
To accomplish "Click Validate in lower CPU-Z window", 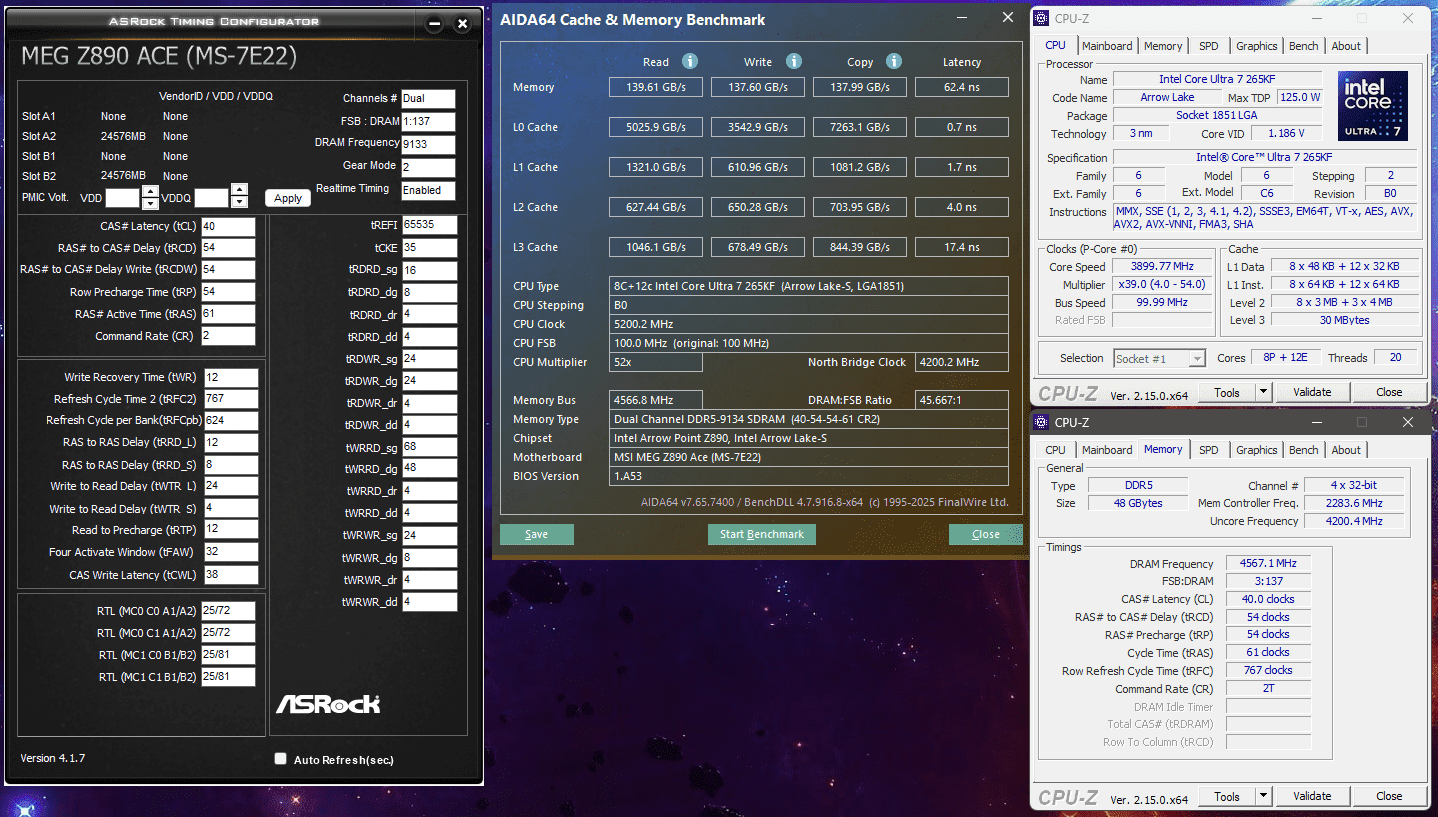I will point(1312,796).
